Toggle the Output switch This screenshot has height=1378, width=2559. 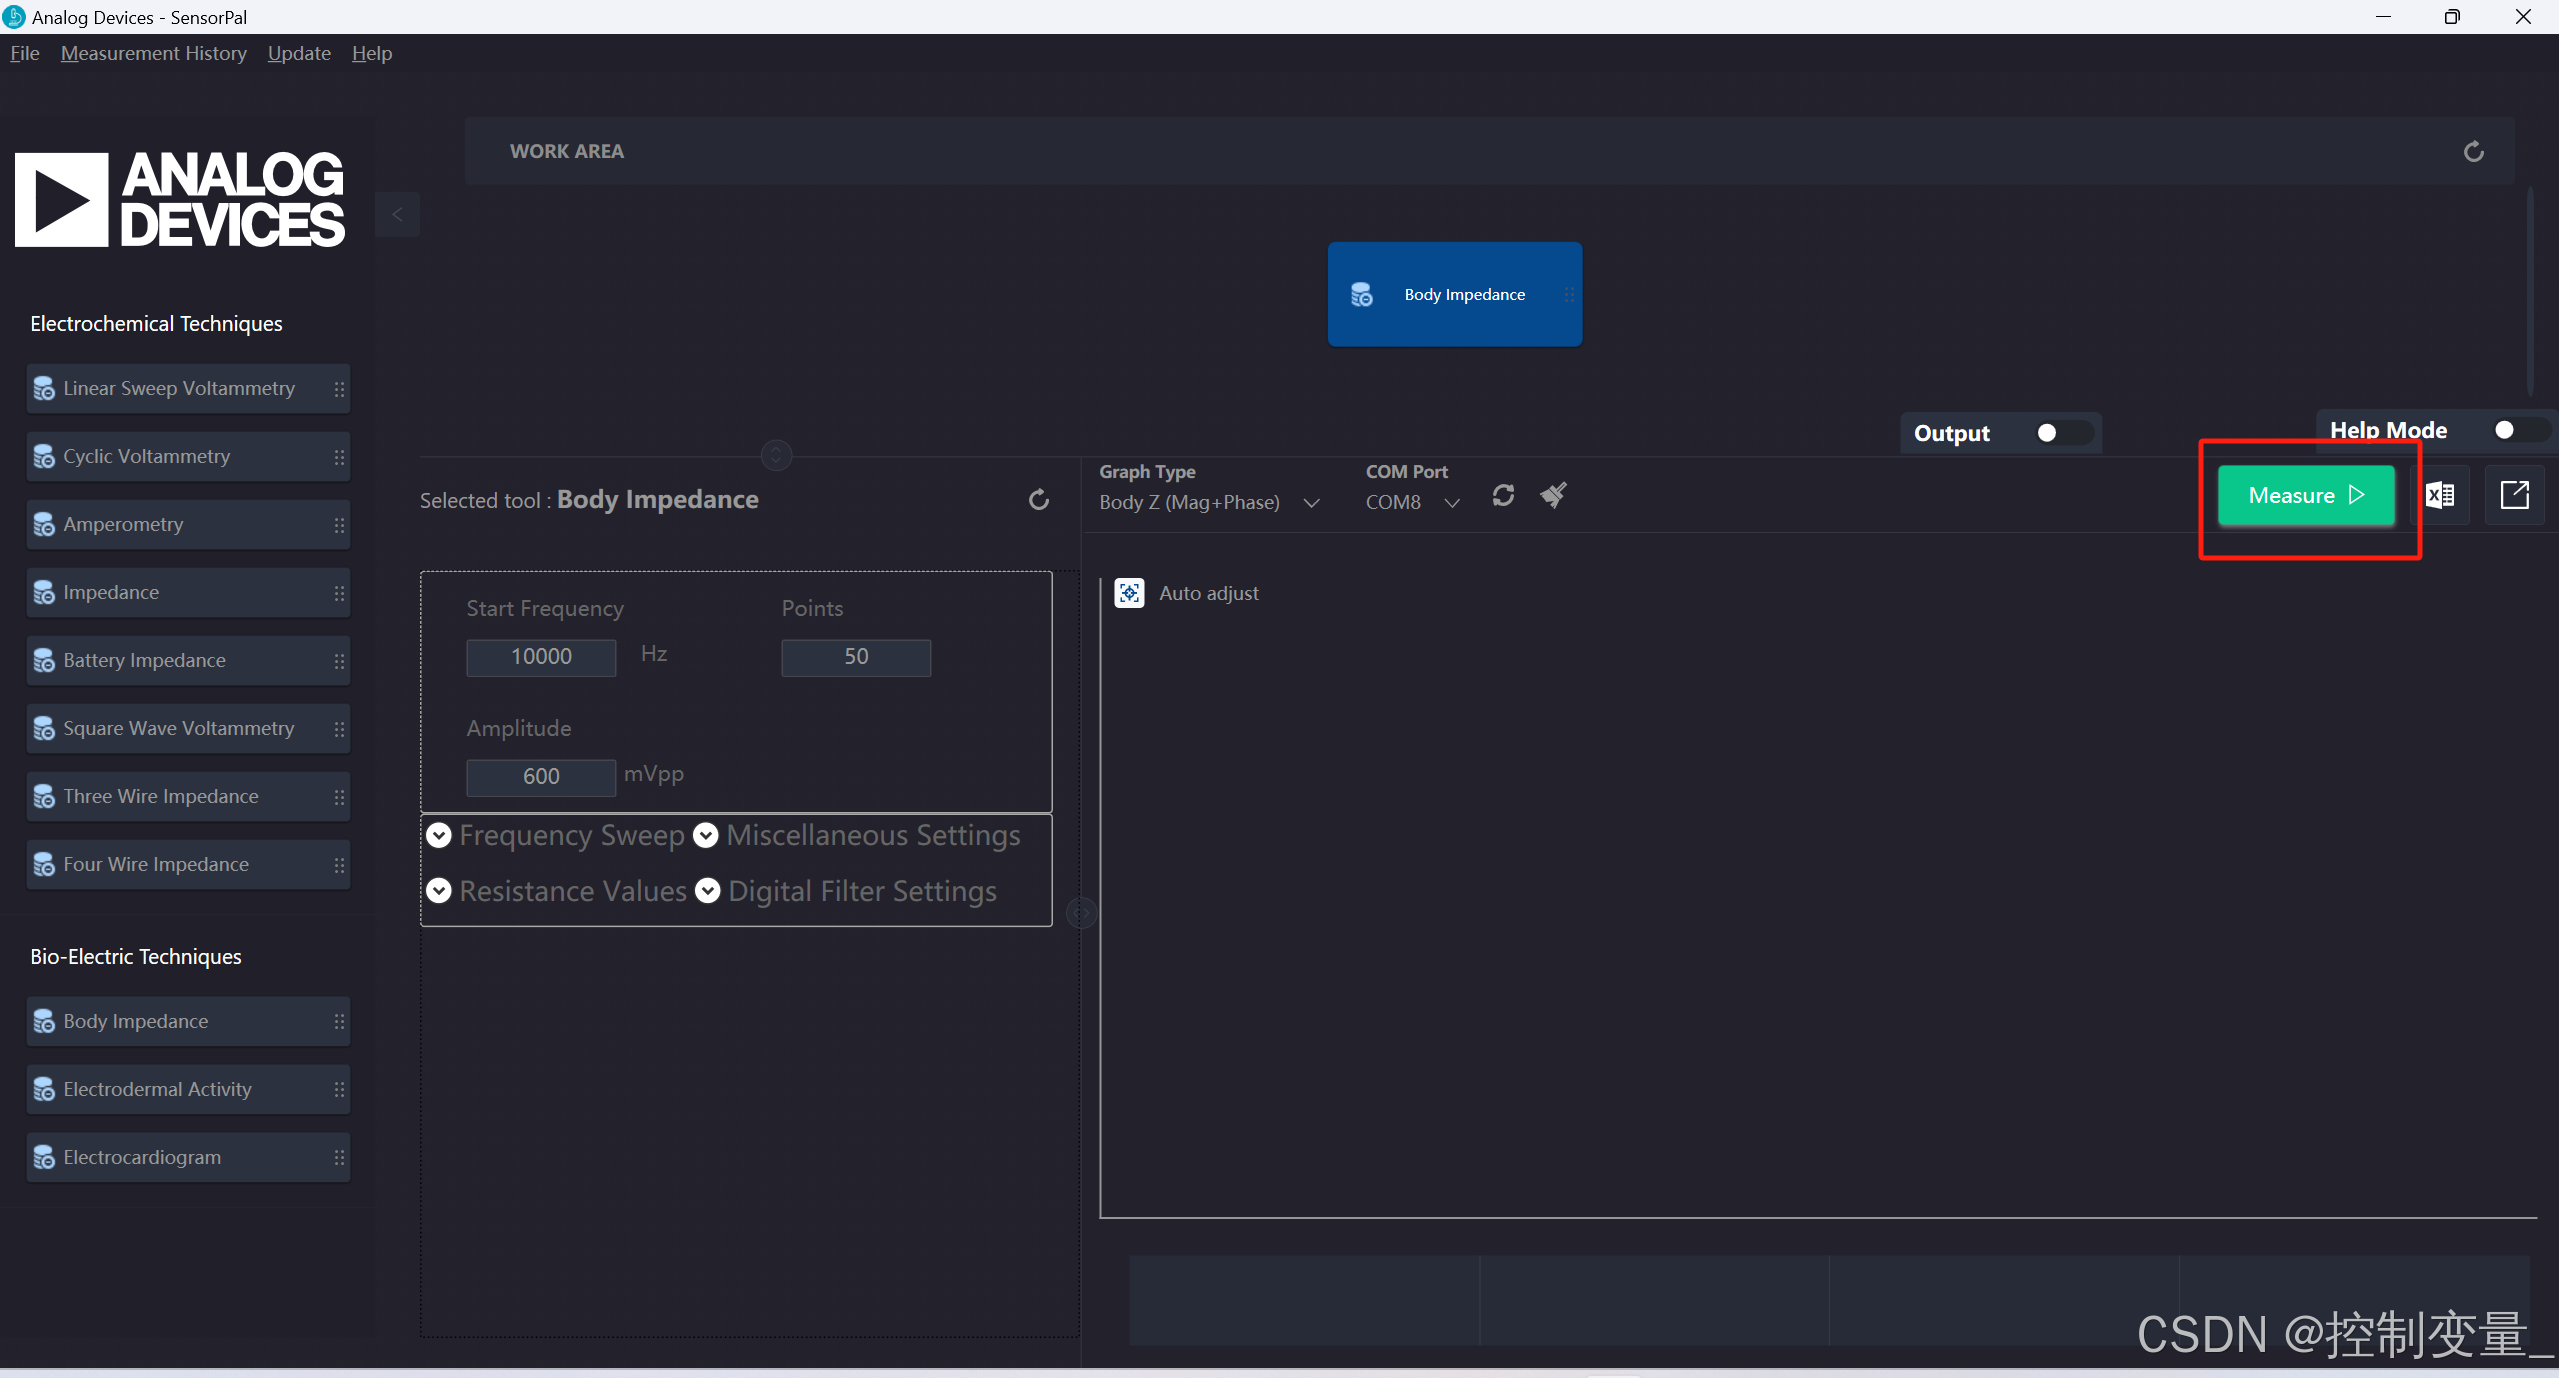[x=2063, y=433]
